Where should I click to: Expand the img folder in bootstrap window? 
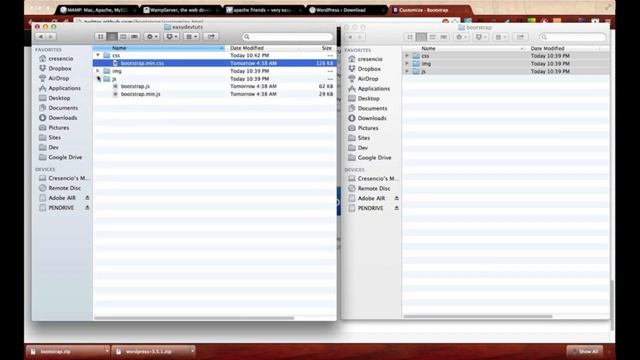(x=407, y=63)
